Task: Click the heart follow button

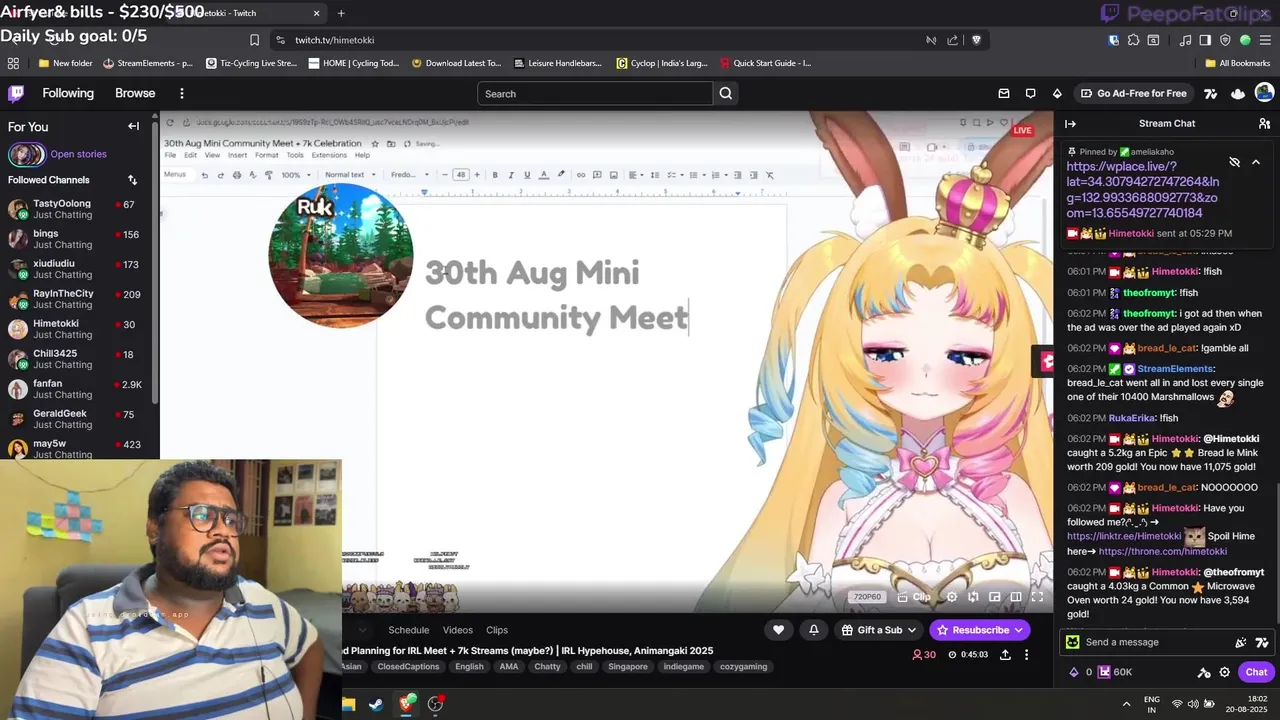Action: point(778,630)
